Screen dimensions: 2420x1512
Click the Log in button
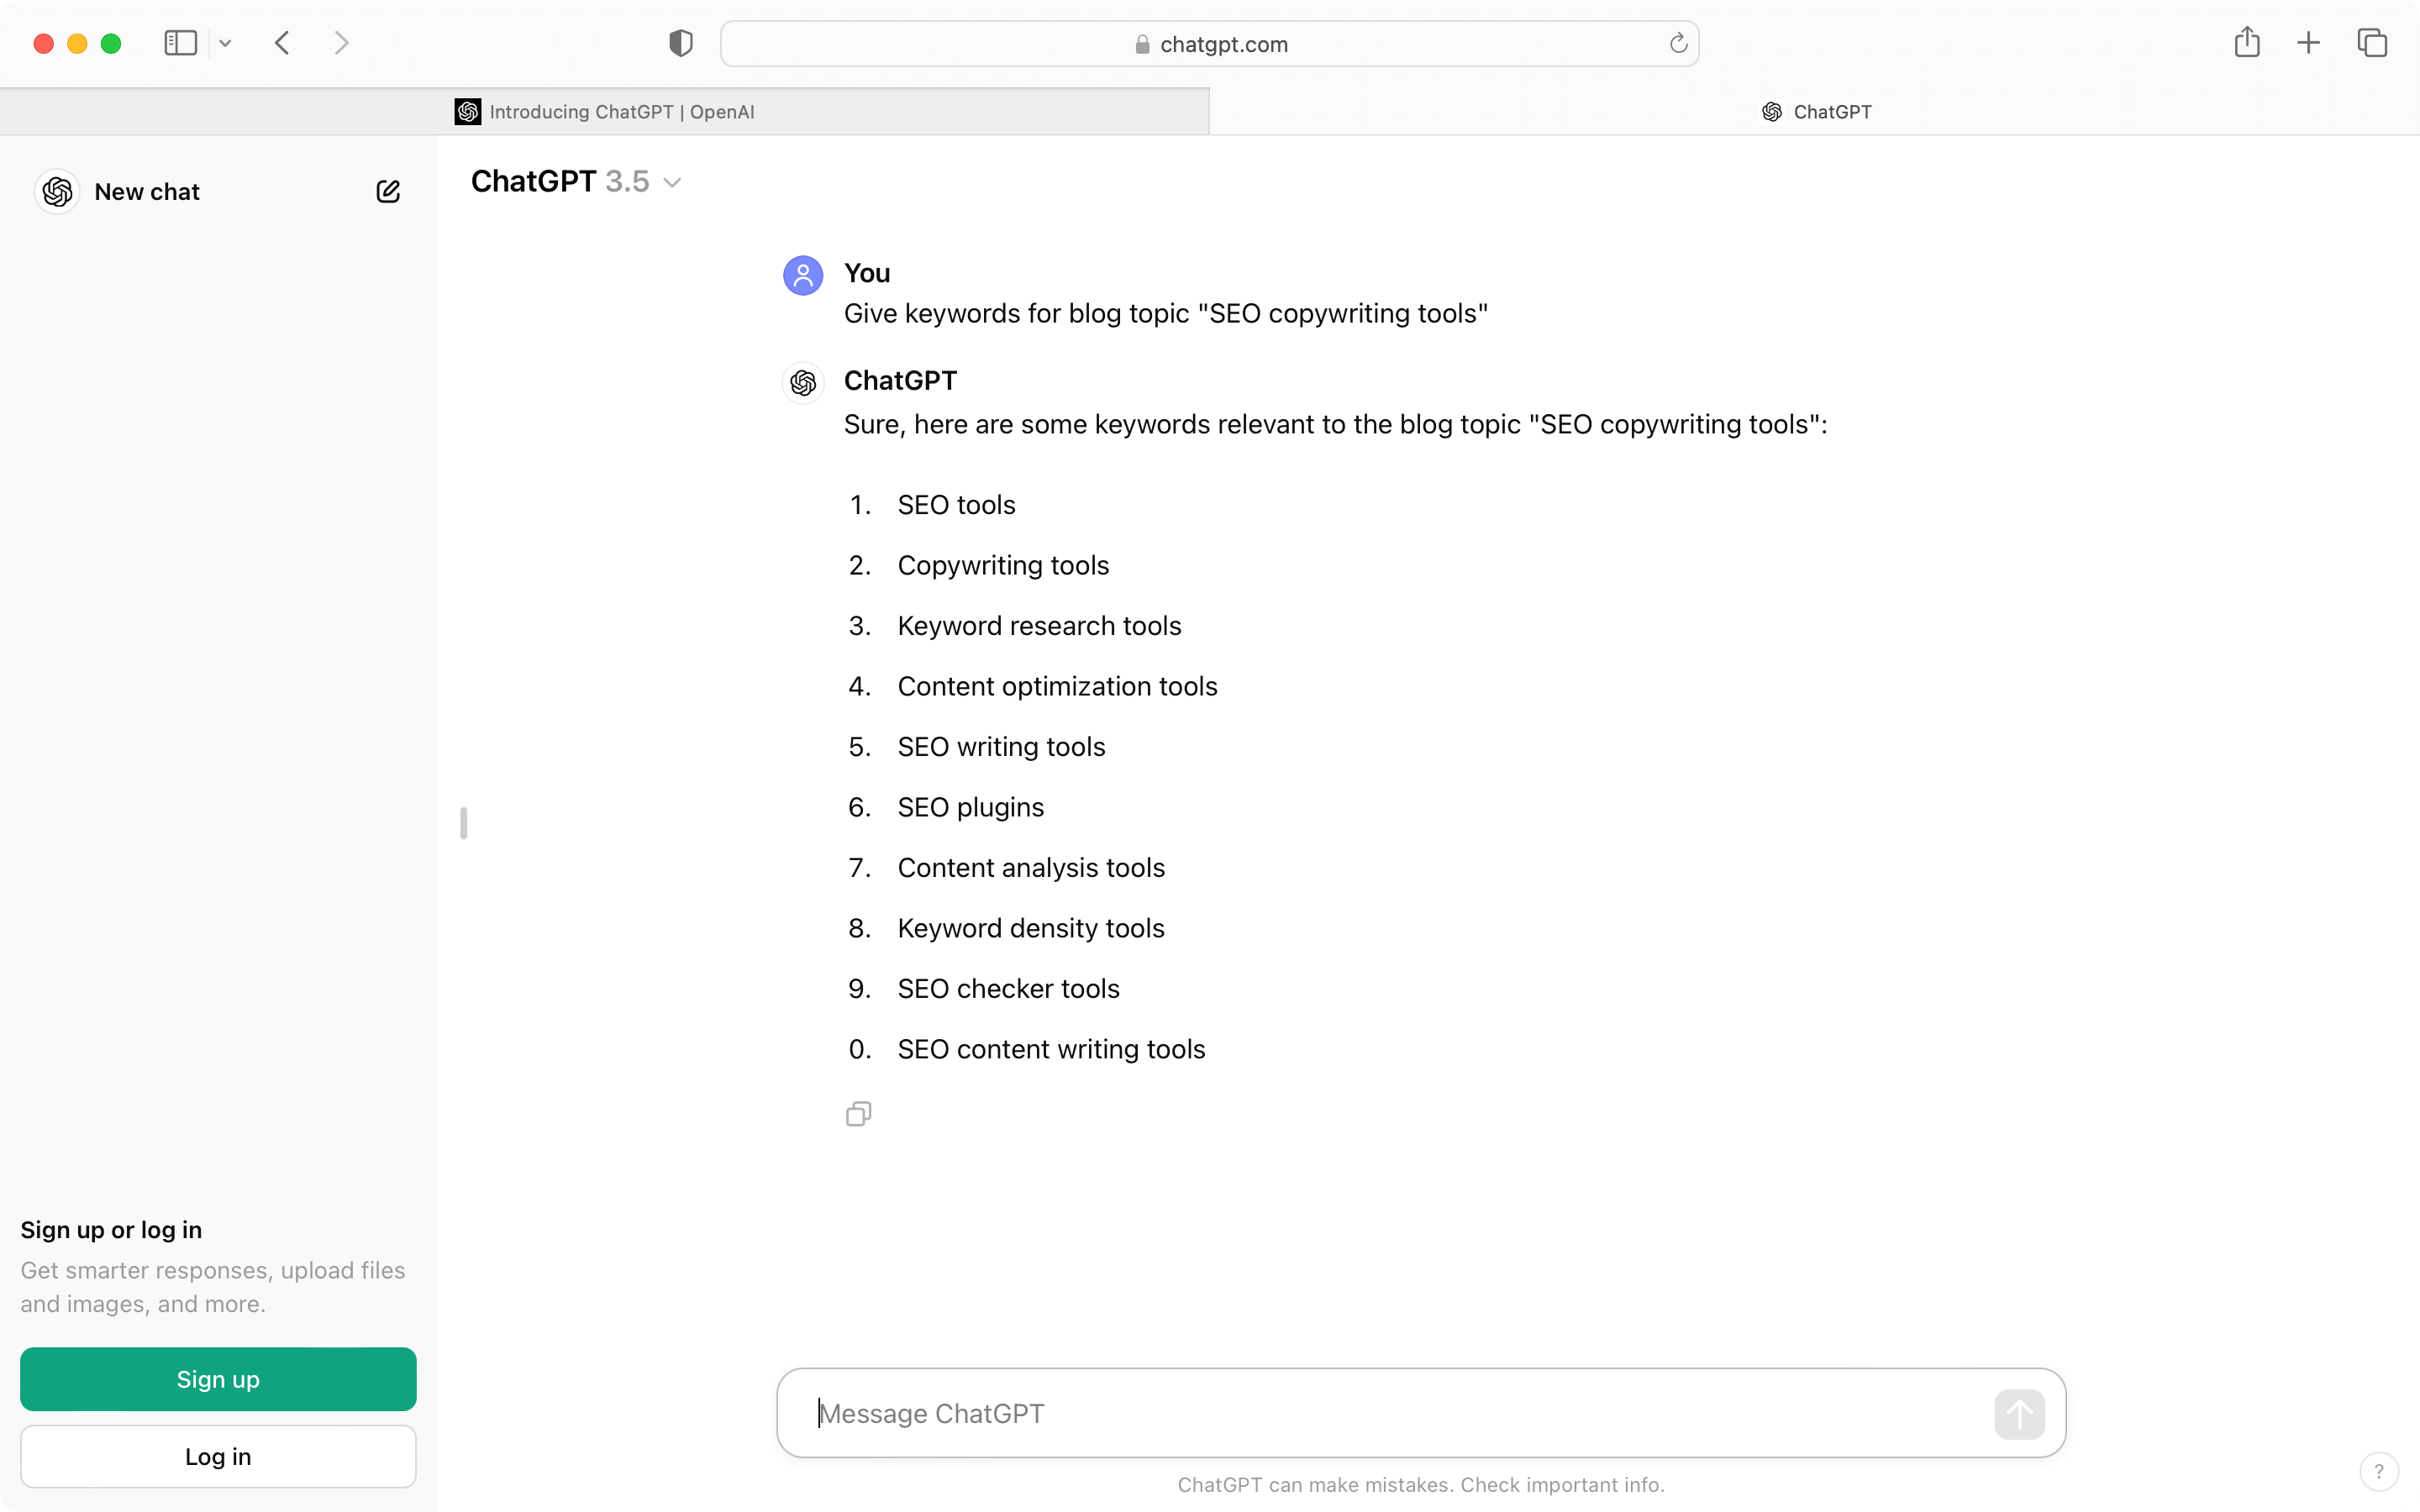(218, 1456)
